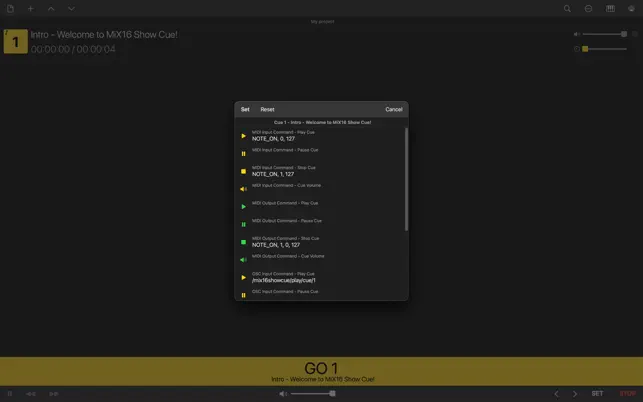Screen dimensions: 643x402
Task: Click MIDI Output Command - Pause Cue label
Action: click(287, 220)
